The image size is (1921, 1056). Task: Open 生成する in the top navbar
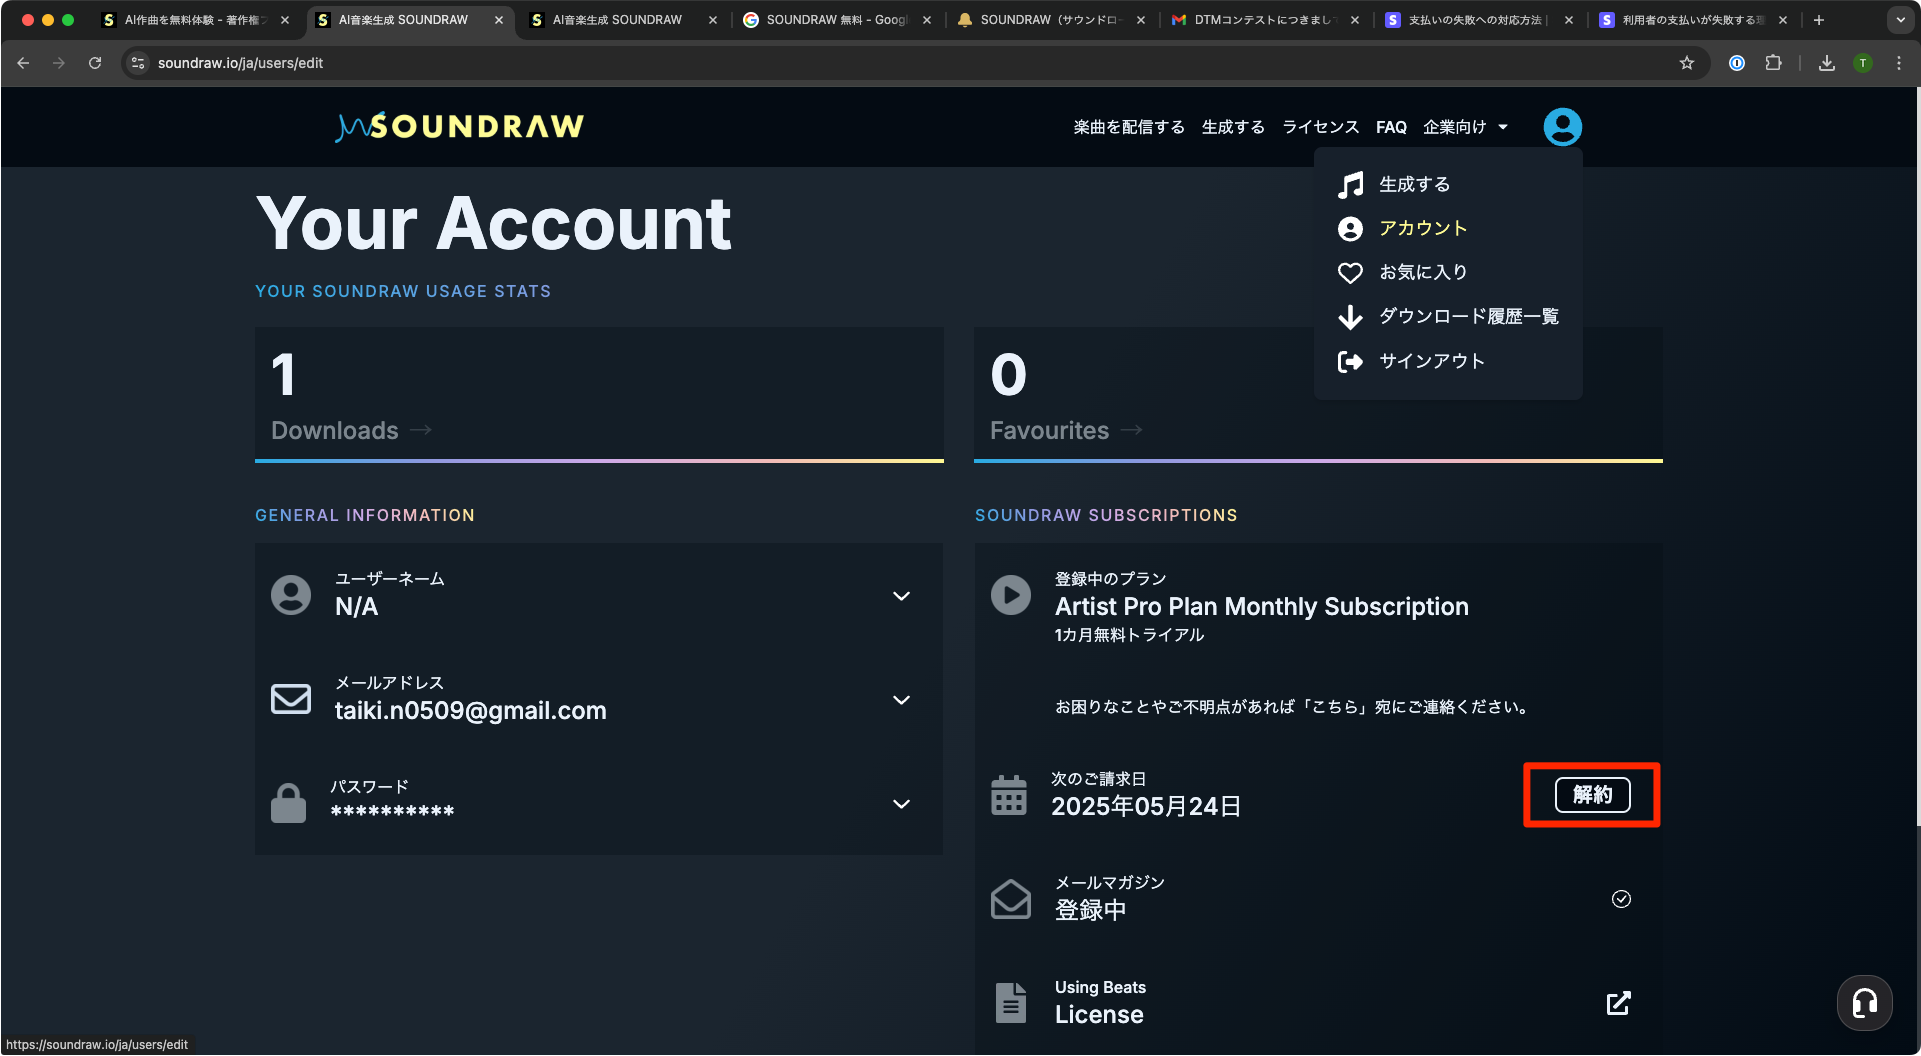(x=1233, y=127)
